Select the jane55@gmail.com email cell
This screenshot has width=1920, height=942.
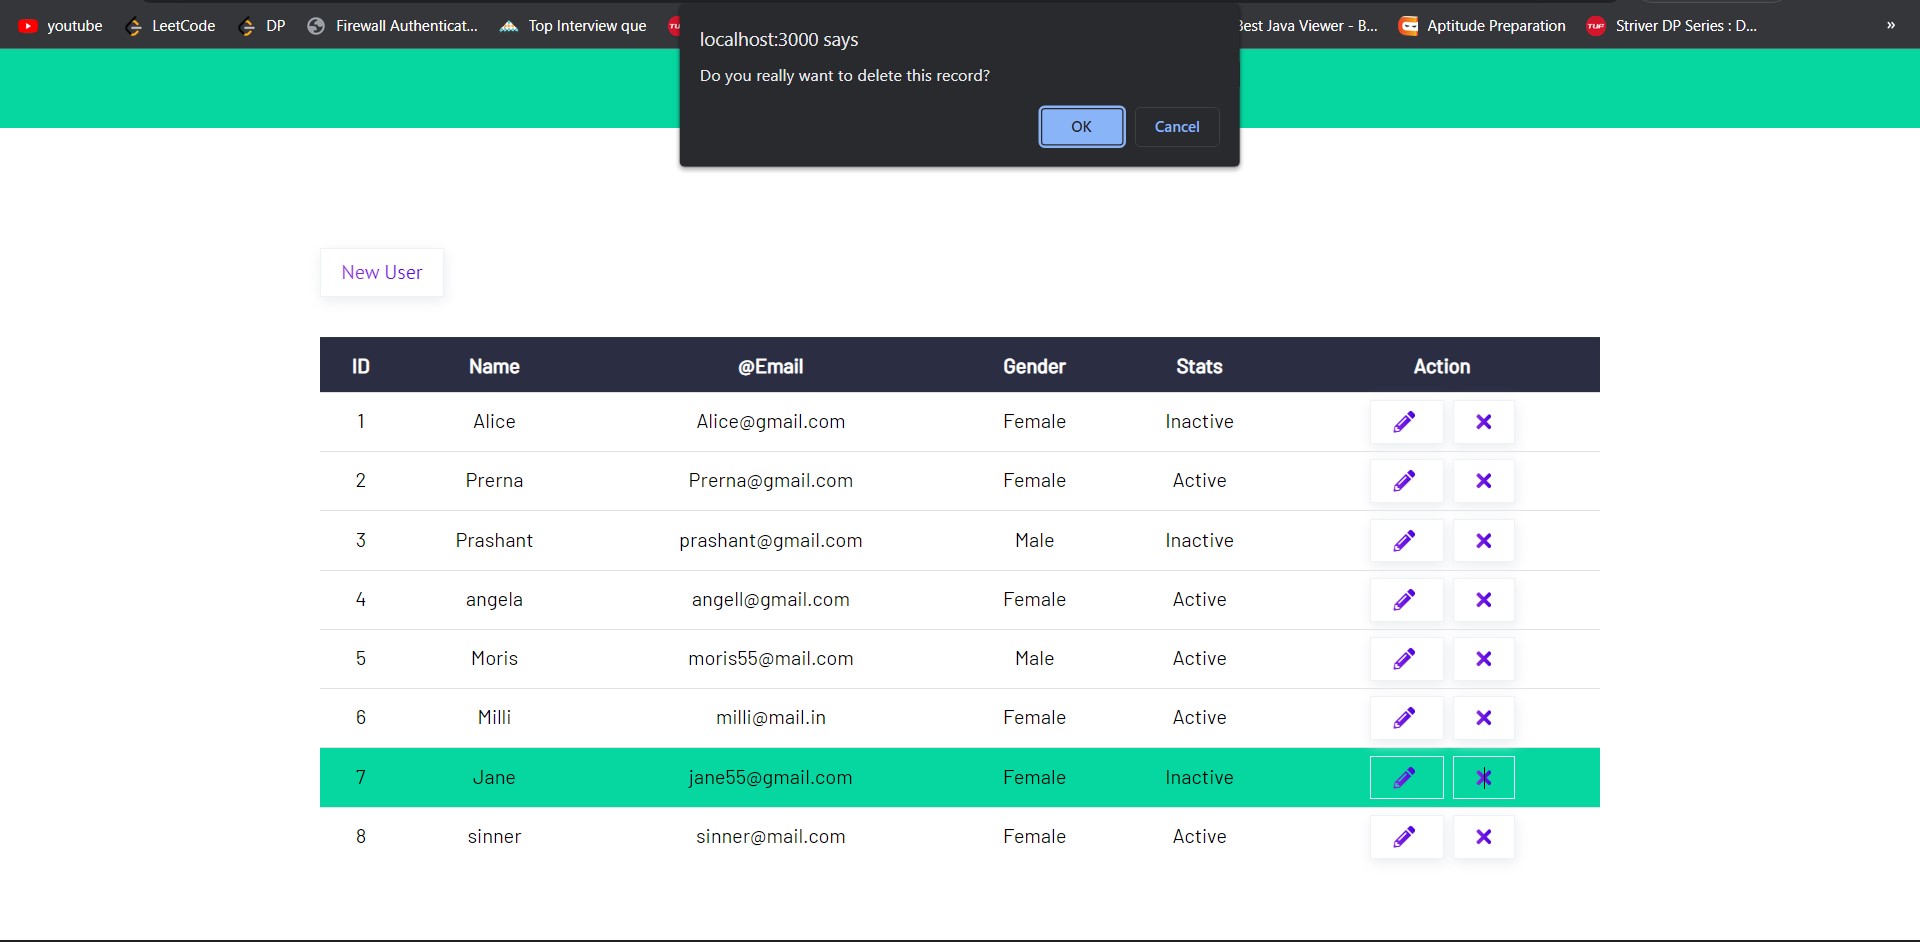(771, 778)
